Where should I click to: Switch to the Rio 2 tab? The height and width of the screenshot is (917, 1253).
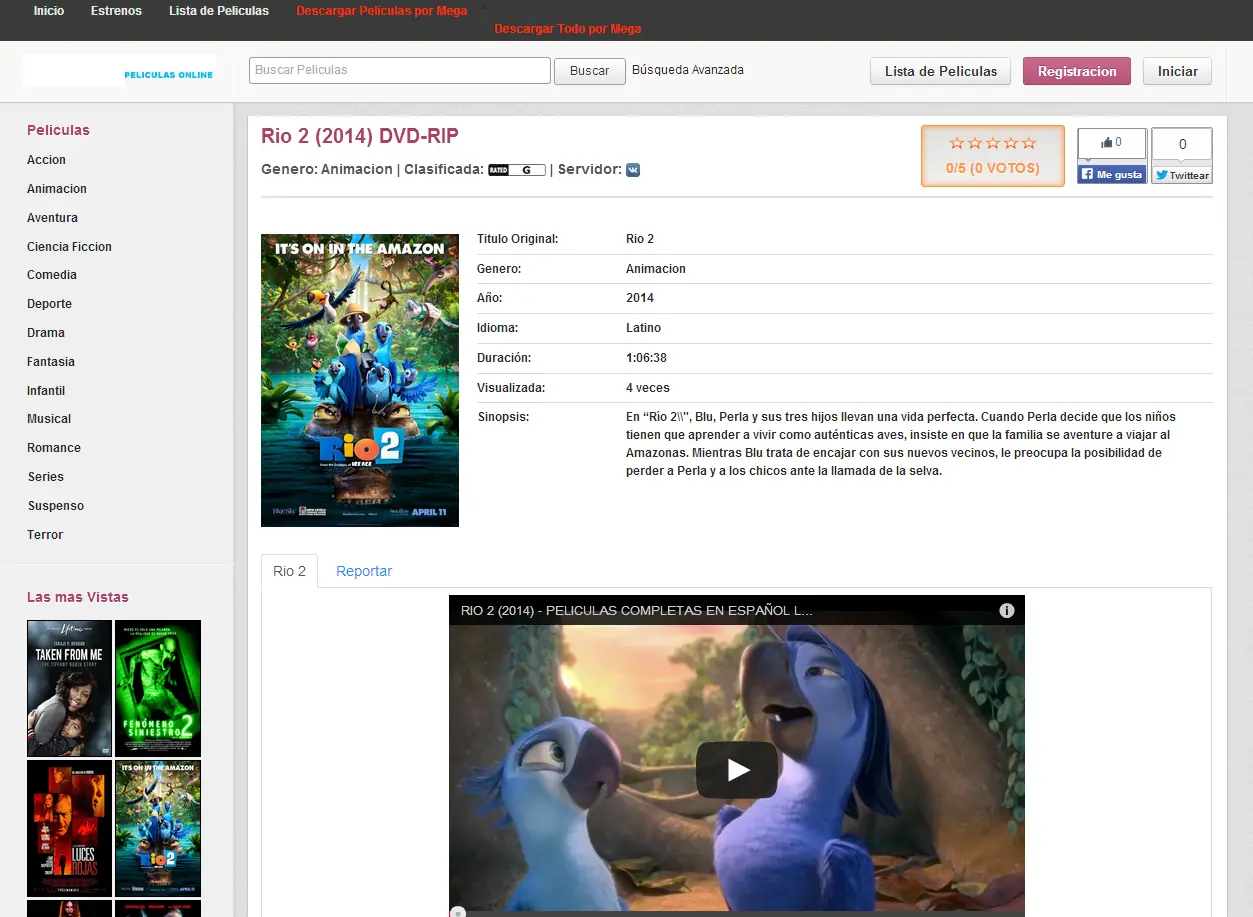[x=290, y=571]
